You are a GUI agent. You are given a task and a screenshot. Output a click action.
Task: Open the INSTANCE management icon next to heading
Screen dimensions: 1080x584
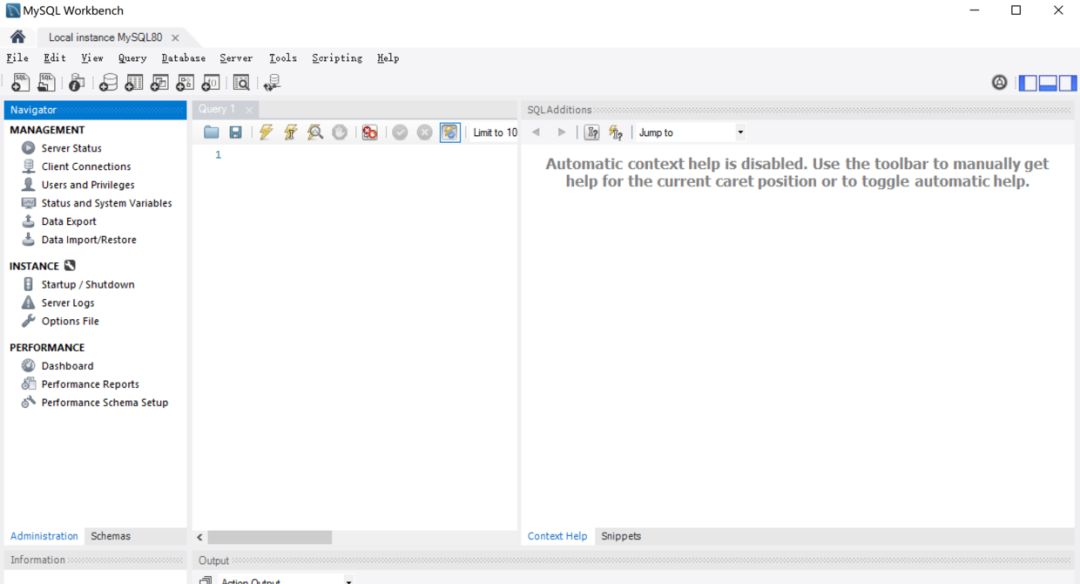tap(70, 265)
